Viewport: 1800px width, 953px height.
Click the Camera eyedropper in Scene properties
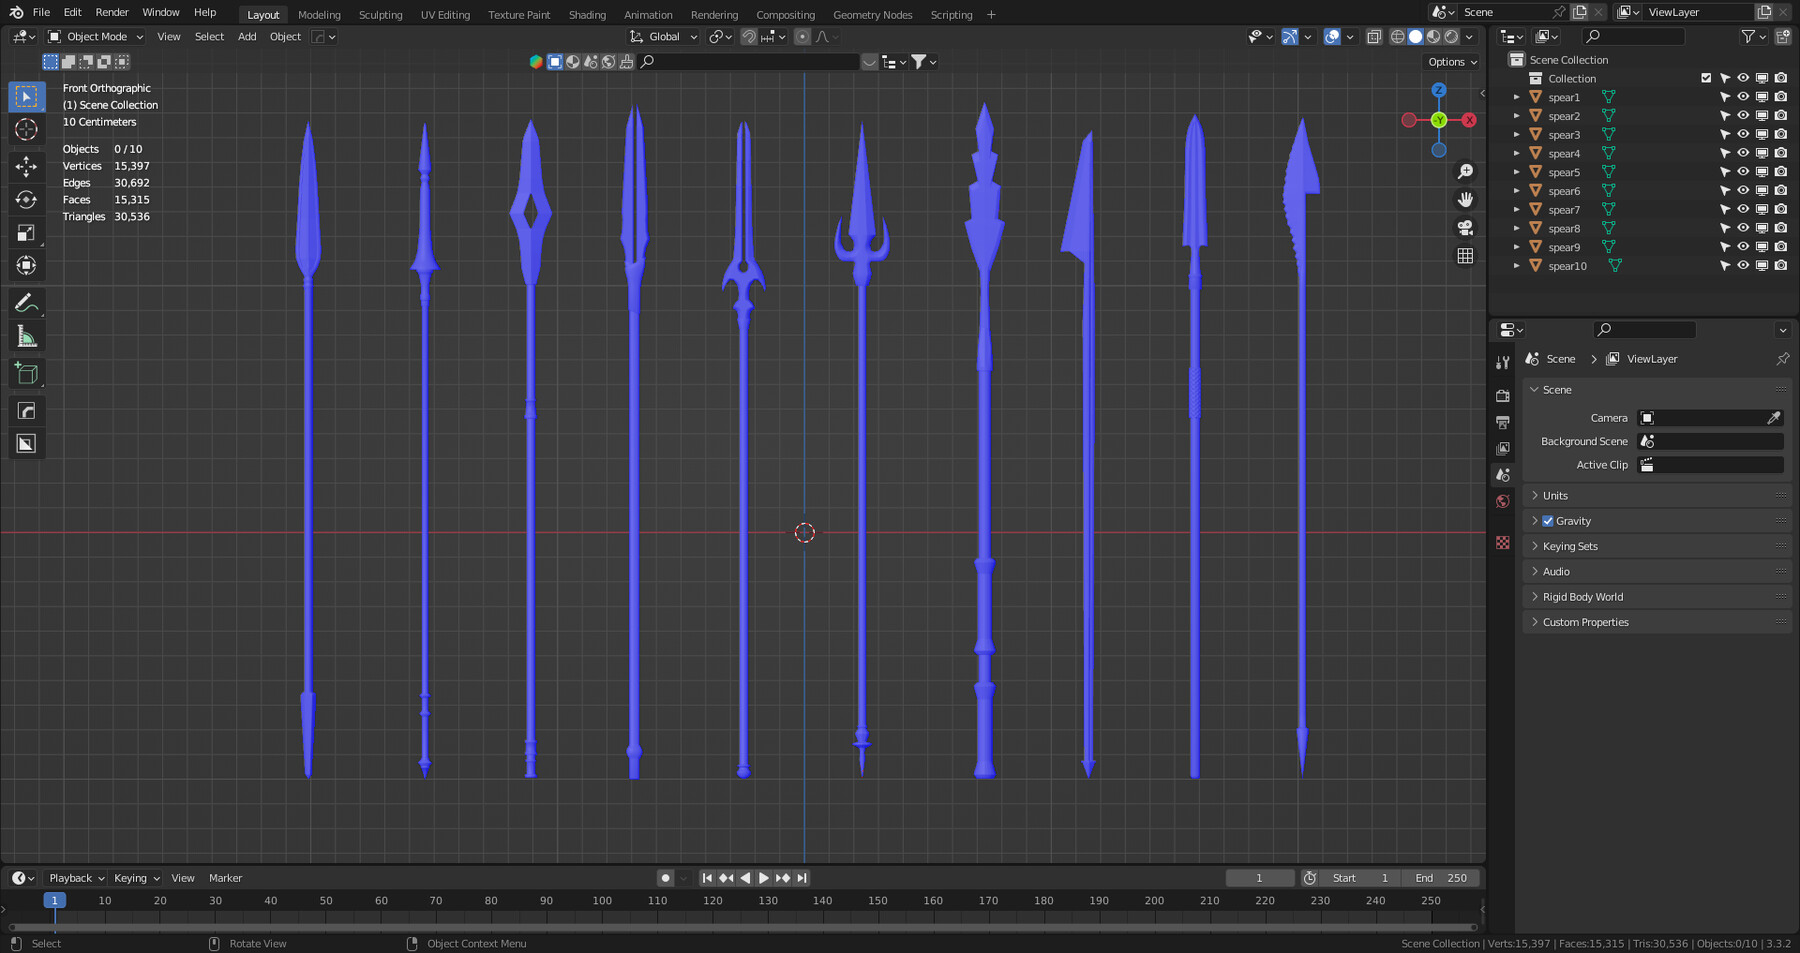coord(1776,418)
